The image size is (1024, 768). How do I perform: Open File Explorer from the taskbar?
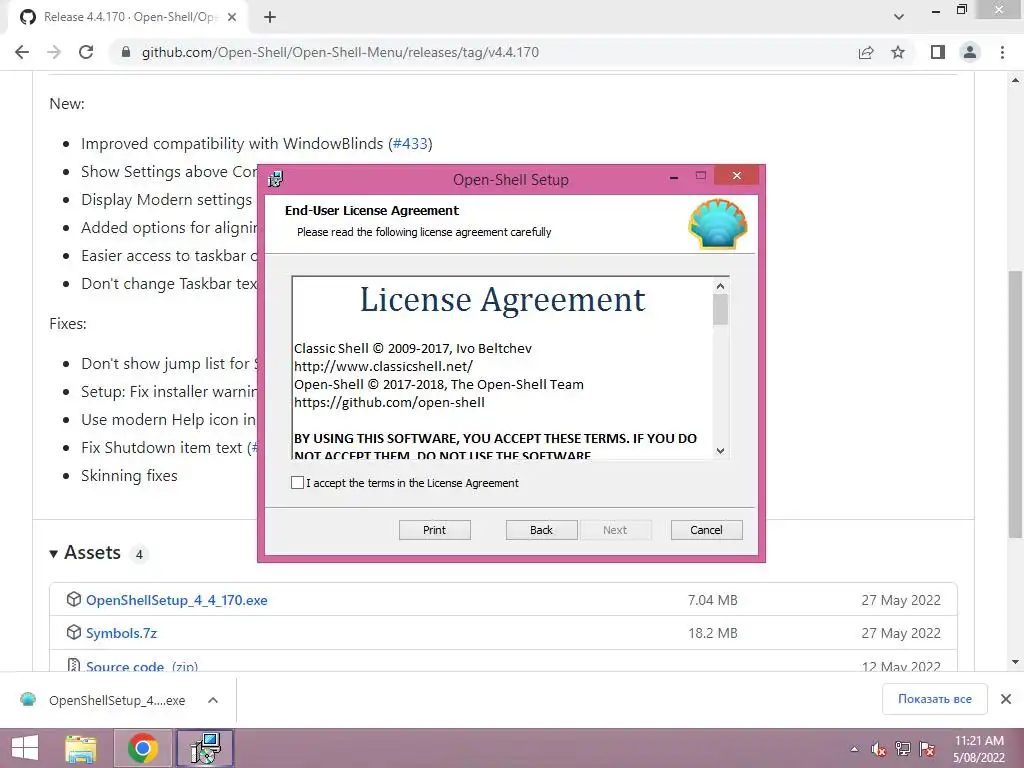coord(81,748)
